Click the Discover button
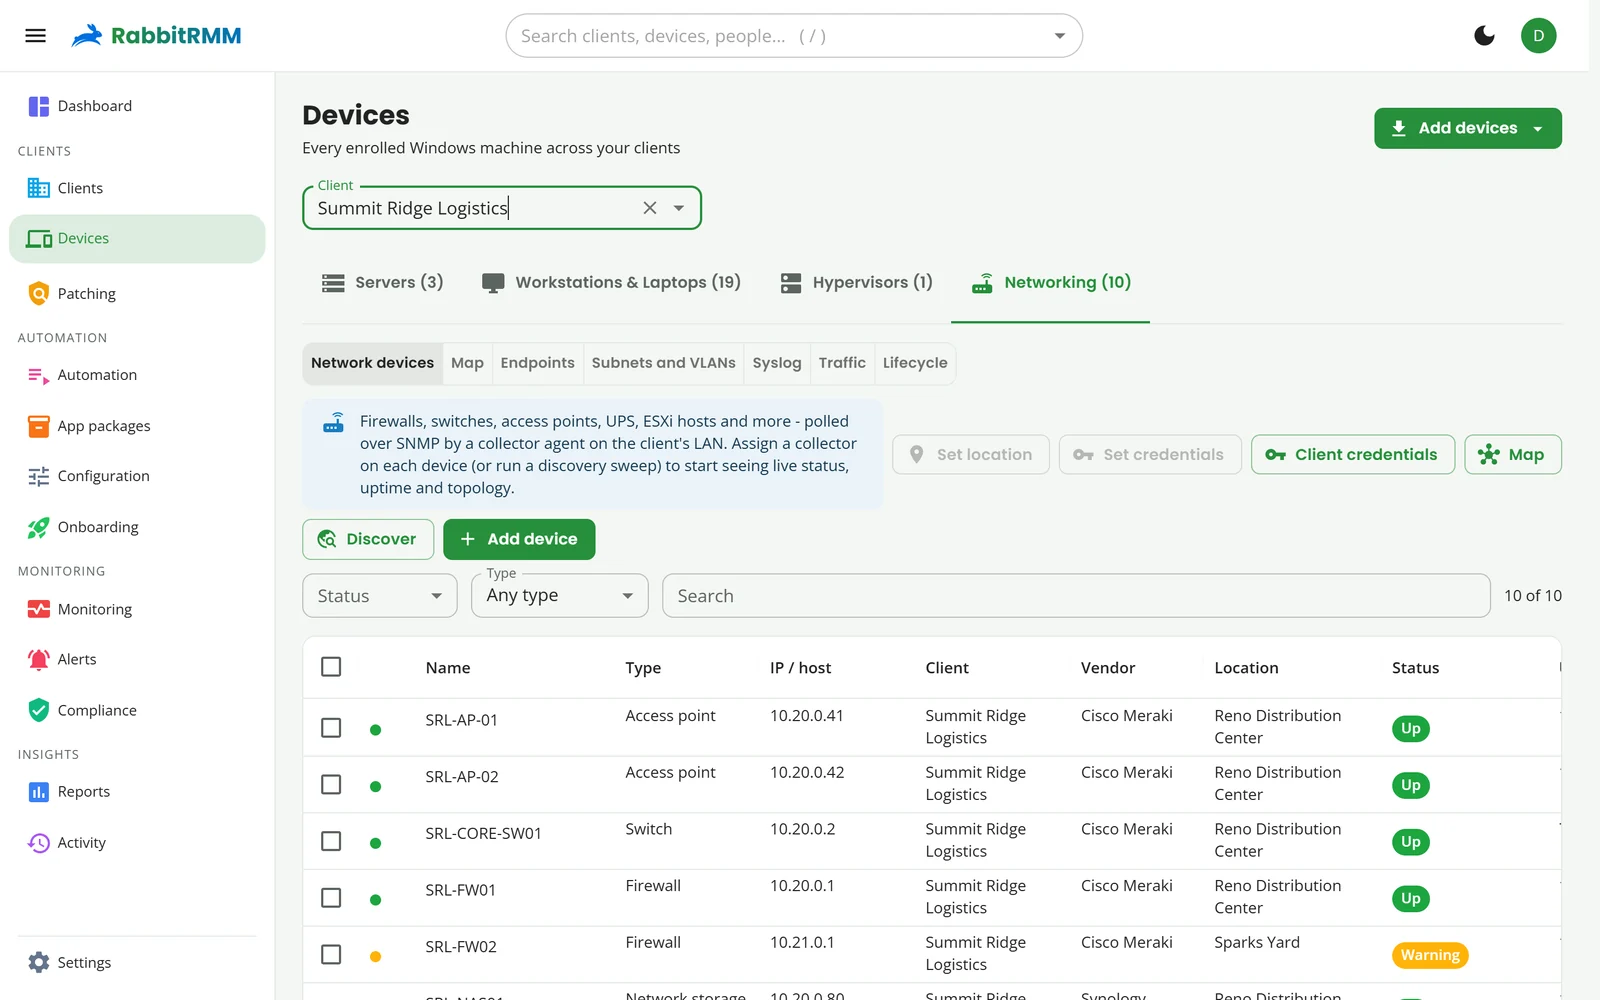The height and width of the screenshot is (1000, 1600). (x=368, y=539)
